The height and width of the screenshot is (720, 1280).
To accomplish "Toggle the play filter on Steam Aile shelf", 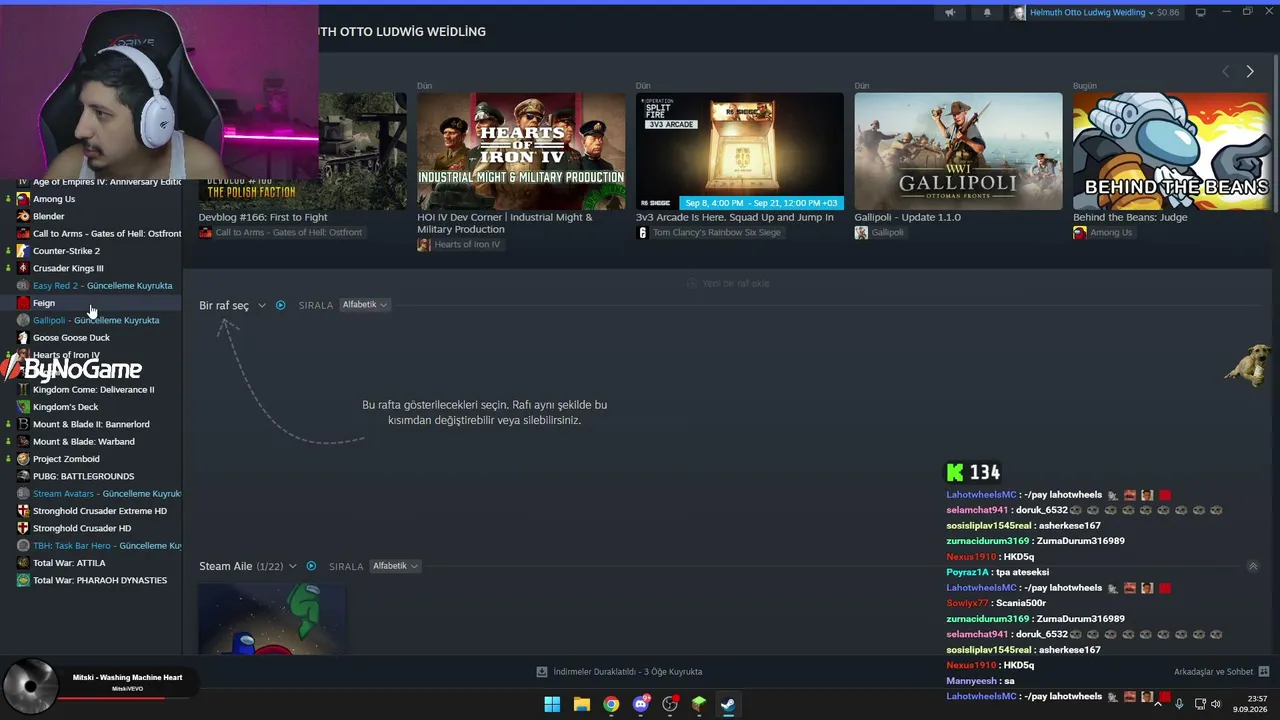I will pyautogui.click(x=311, y=566).
